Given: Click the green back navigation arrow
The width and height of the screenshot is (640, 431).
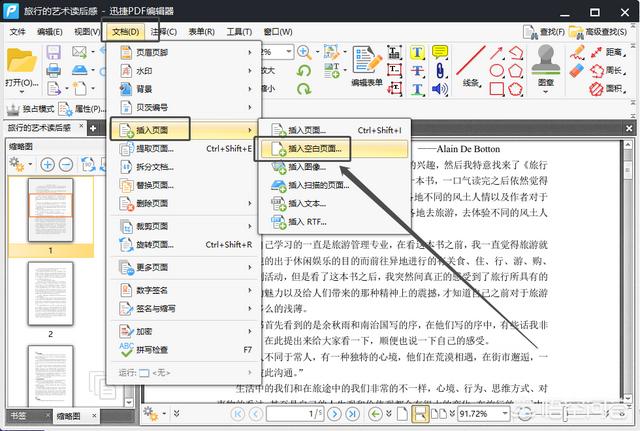Looking at the screenshot, I should pos(375,414).
